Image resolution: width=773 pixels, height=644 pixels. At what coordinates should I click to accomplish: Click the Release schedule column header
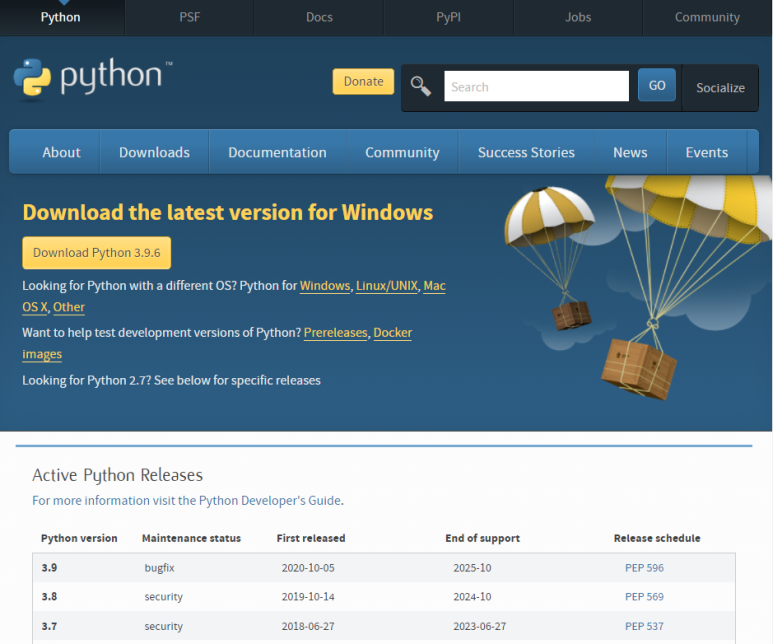click(x=657, y=538)
